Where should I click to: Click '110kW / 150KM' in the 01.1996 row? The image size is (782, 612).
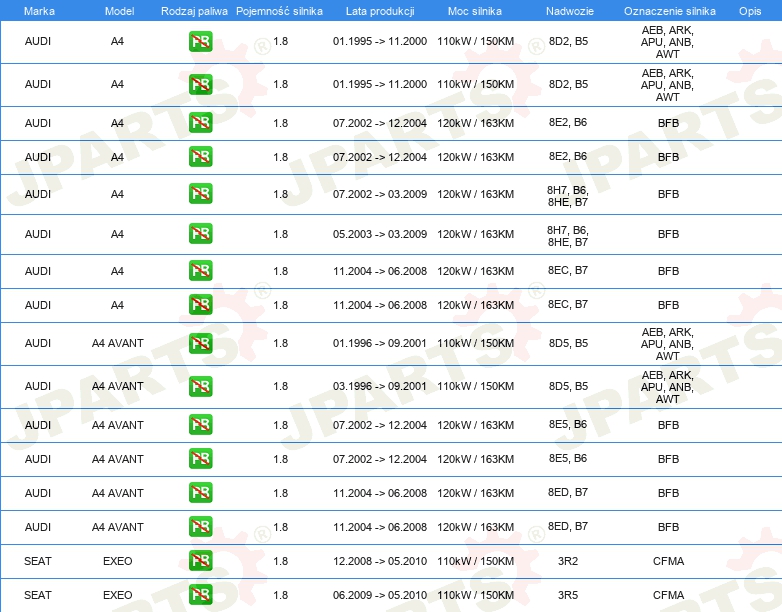click(x=476, y=343)
